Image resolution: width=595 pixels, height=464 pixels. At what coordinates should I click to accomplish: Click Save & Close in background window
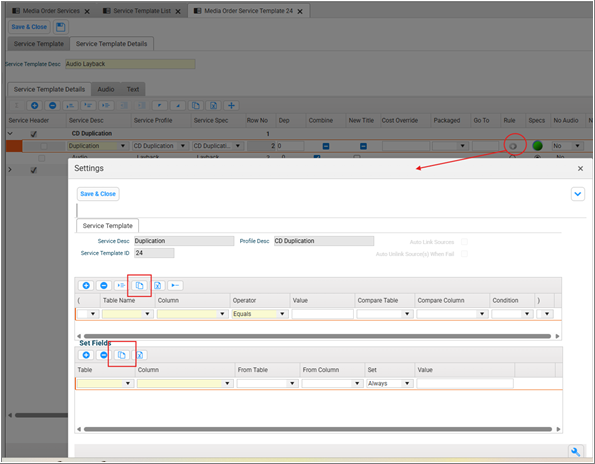[x=29, y=27]
